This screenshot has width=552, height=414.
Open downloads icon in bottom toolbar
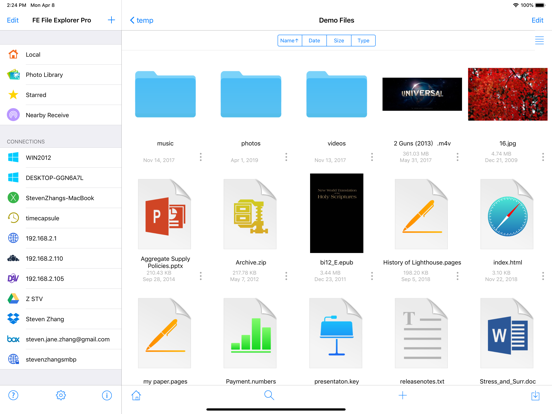535,395
